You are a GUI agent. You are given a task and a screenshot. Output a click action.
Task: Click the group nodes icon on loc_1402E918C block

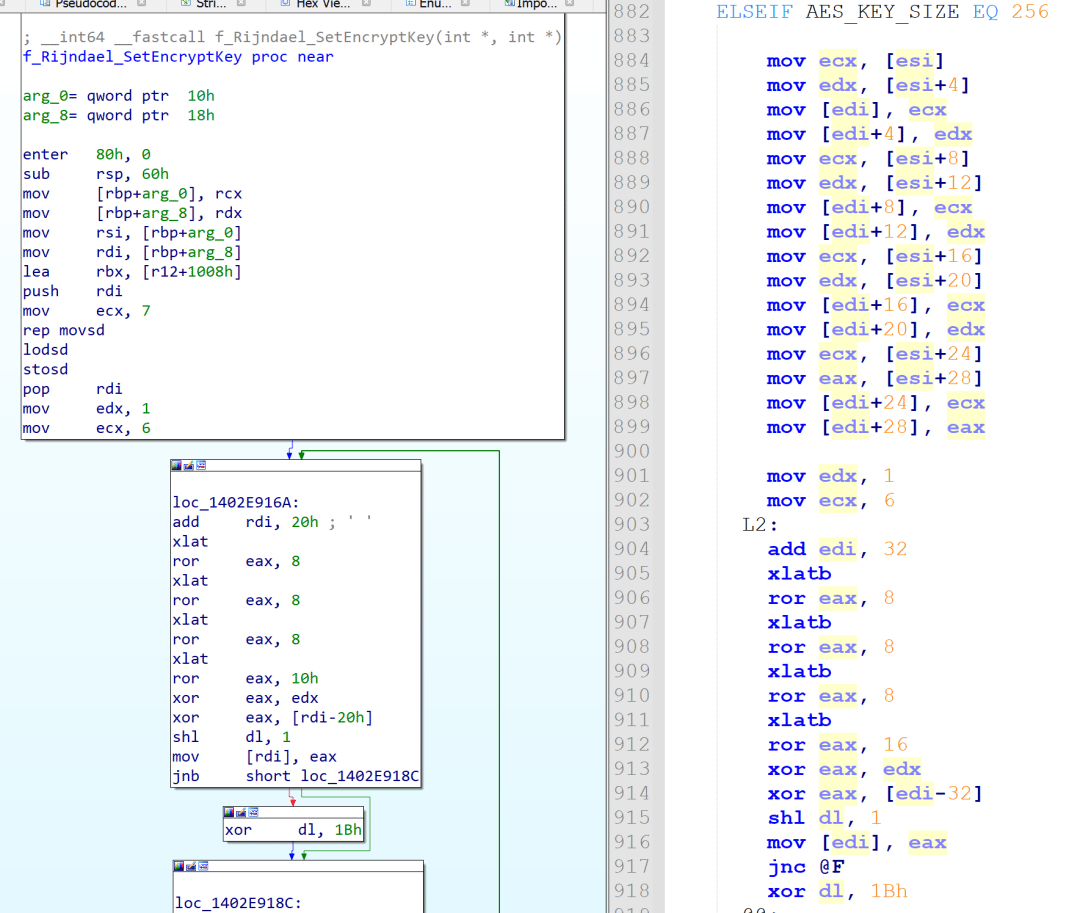(x=201, y=866)
